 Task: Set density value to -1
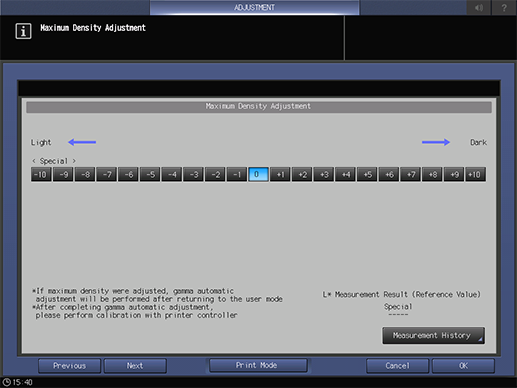(x=237, y=174)
